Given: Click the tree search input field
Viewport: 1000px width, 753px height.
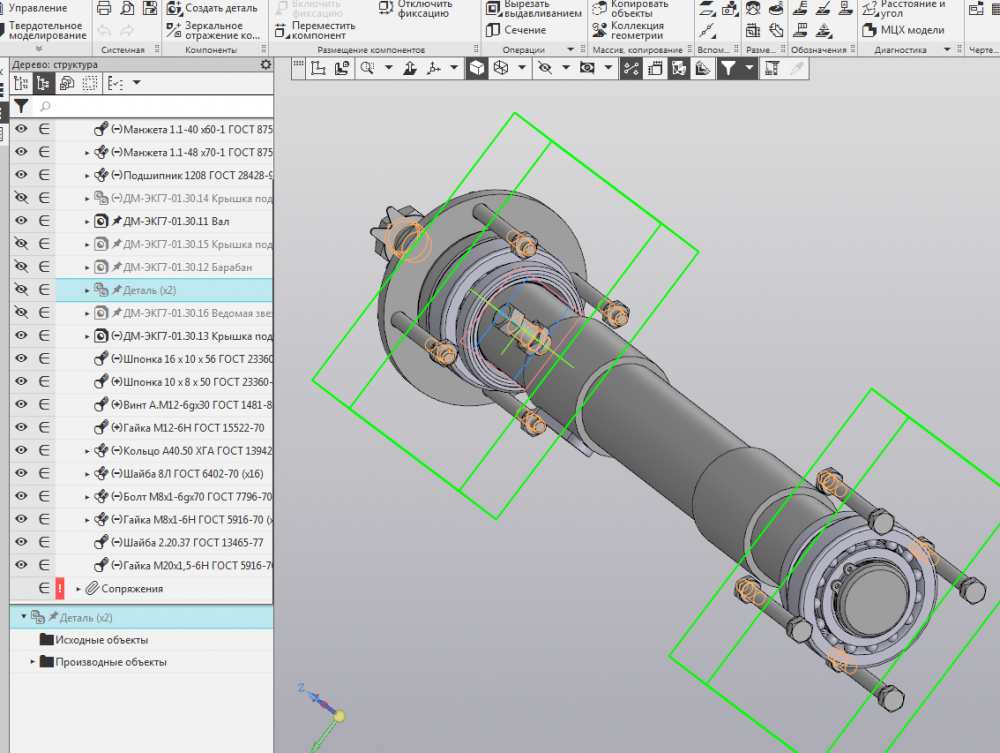Looking at the screenshot, I should 150,105.
